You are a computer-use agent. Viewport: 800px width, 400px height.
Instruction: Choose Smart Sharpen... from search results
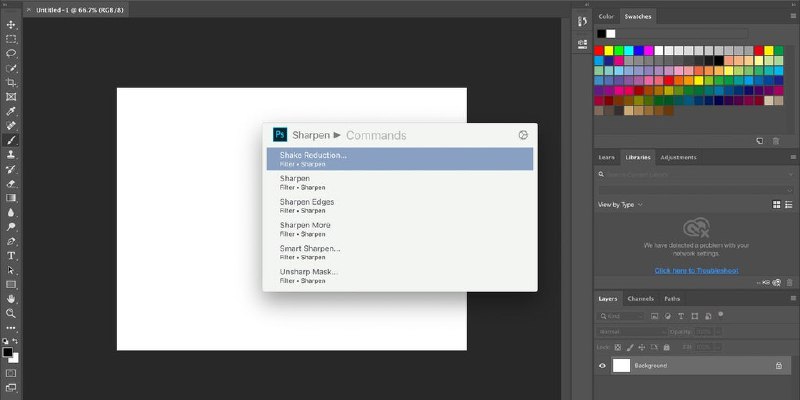400,253
